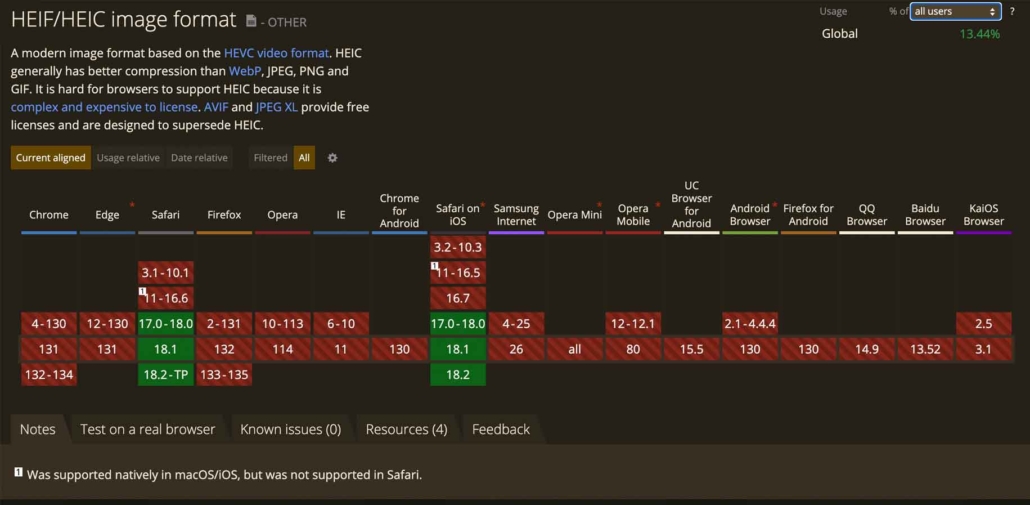Select the Filtered browsers option
Image resolution: width=1030 pixels, height=505 pixels.
tap(270, 158)
